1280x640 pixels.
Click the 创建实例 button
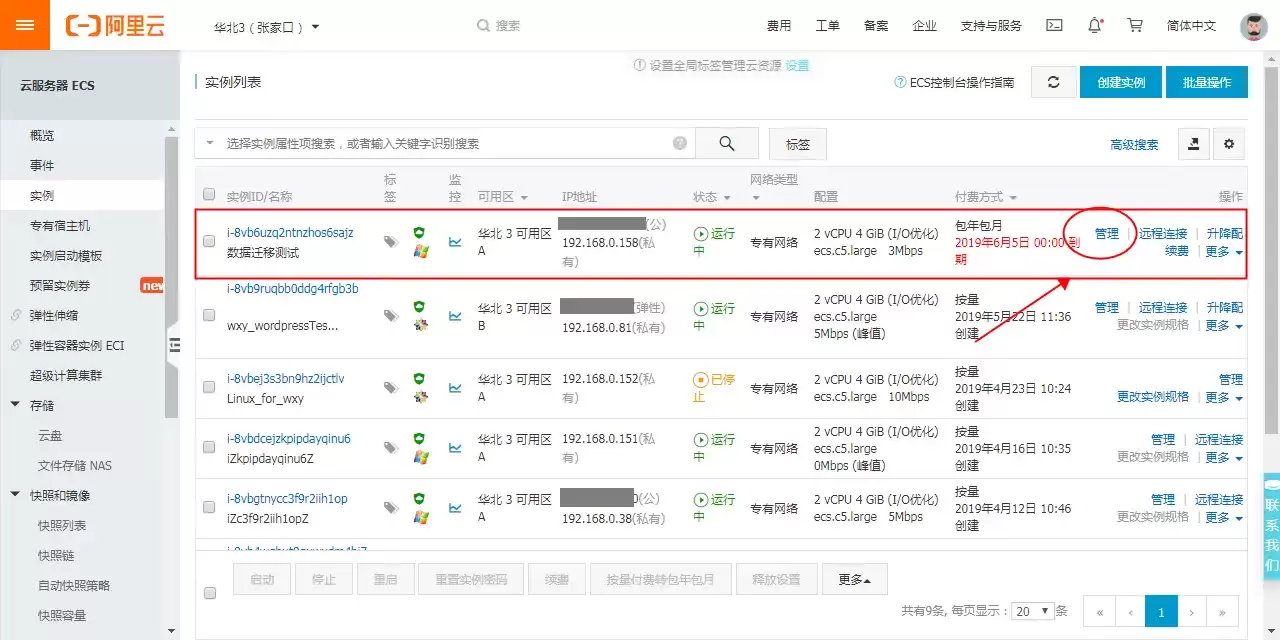pos(1121,82)
